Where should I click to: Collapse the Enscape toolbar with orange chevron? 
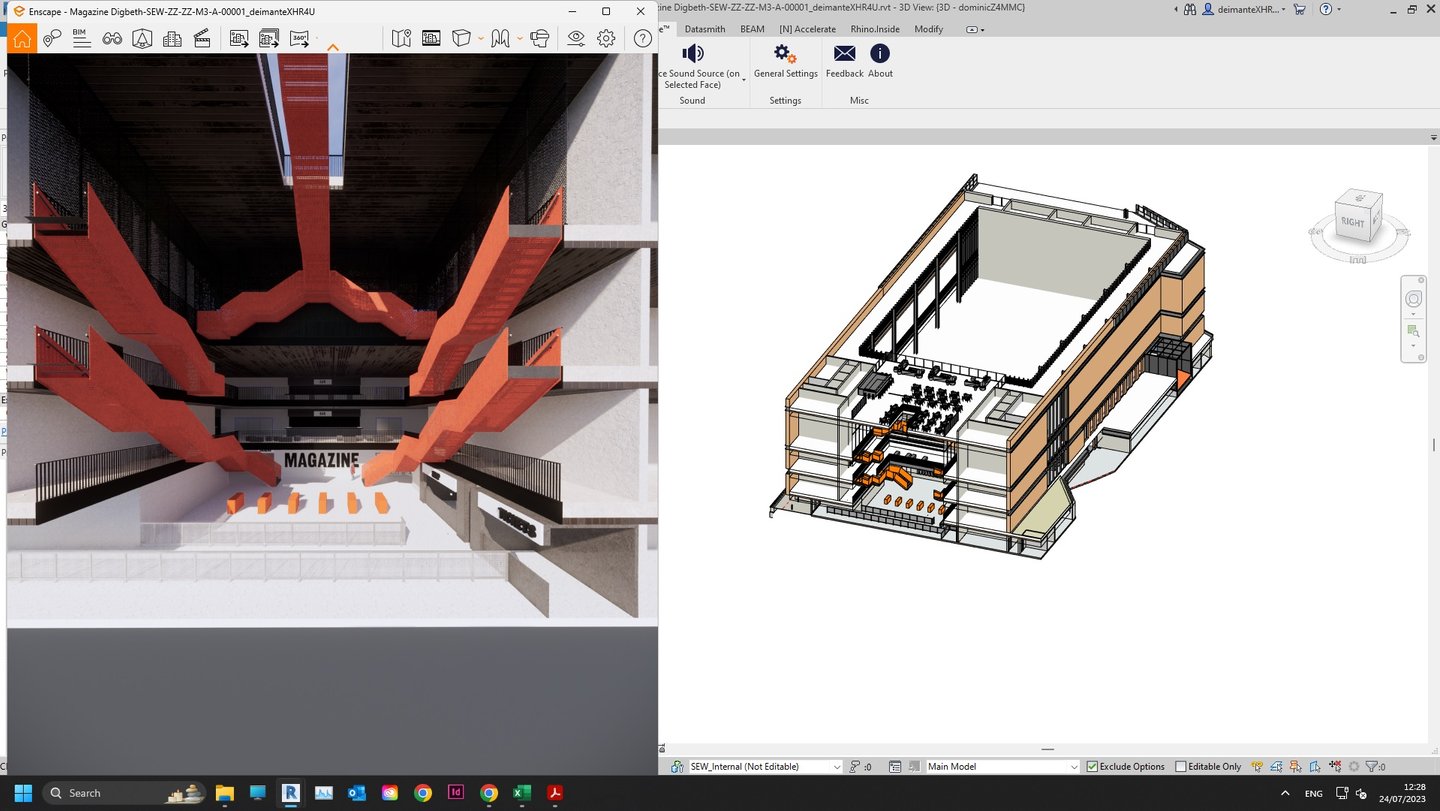(x=333, y=47)
